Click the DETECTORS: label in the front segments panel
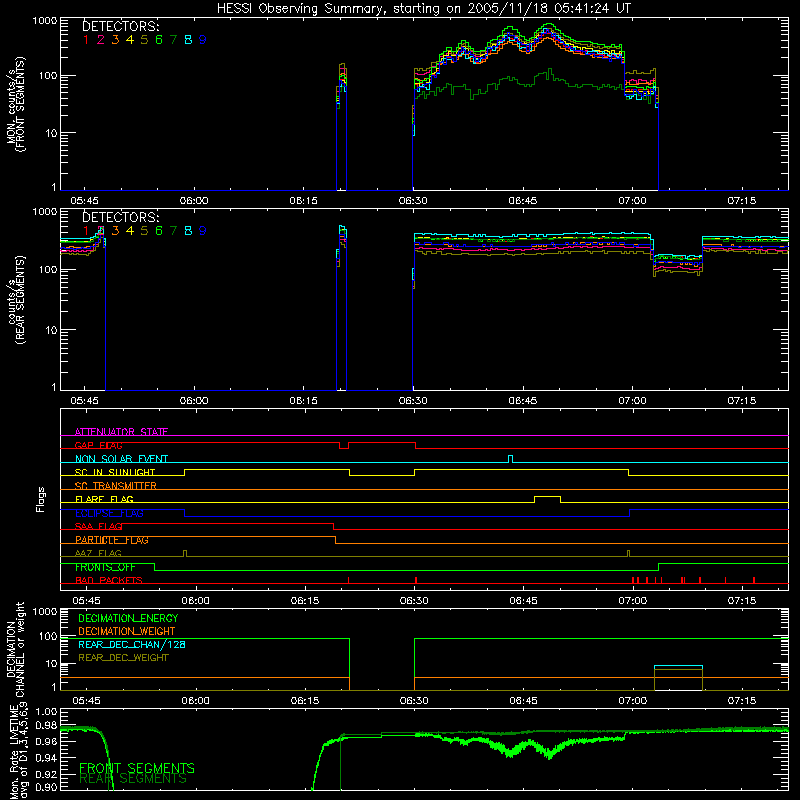The width and height of the screenshot is (800, 800). click(120, 26)
